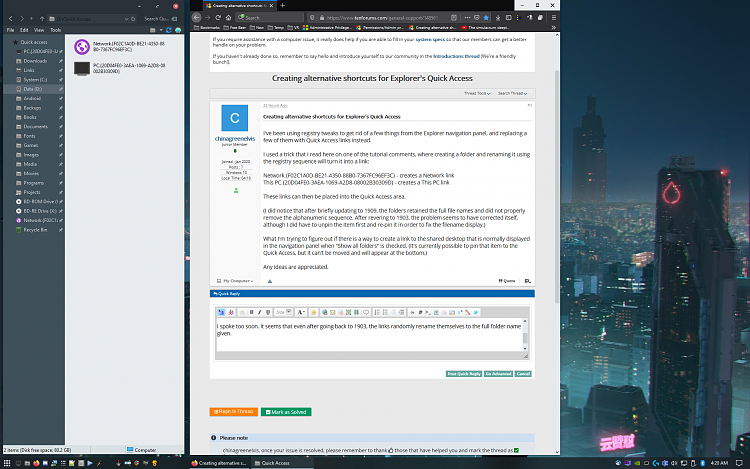Open The simulacrum YouTube bookmark
The image size is (750, 469).
[485, 28]
